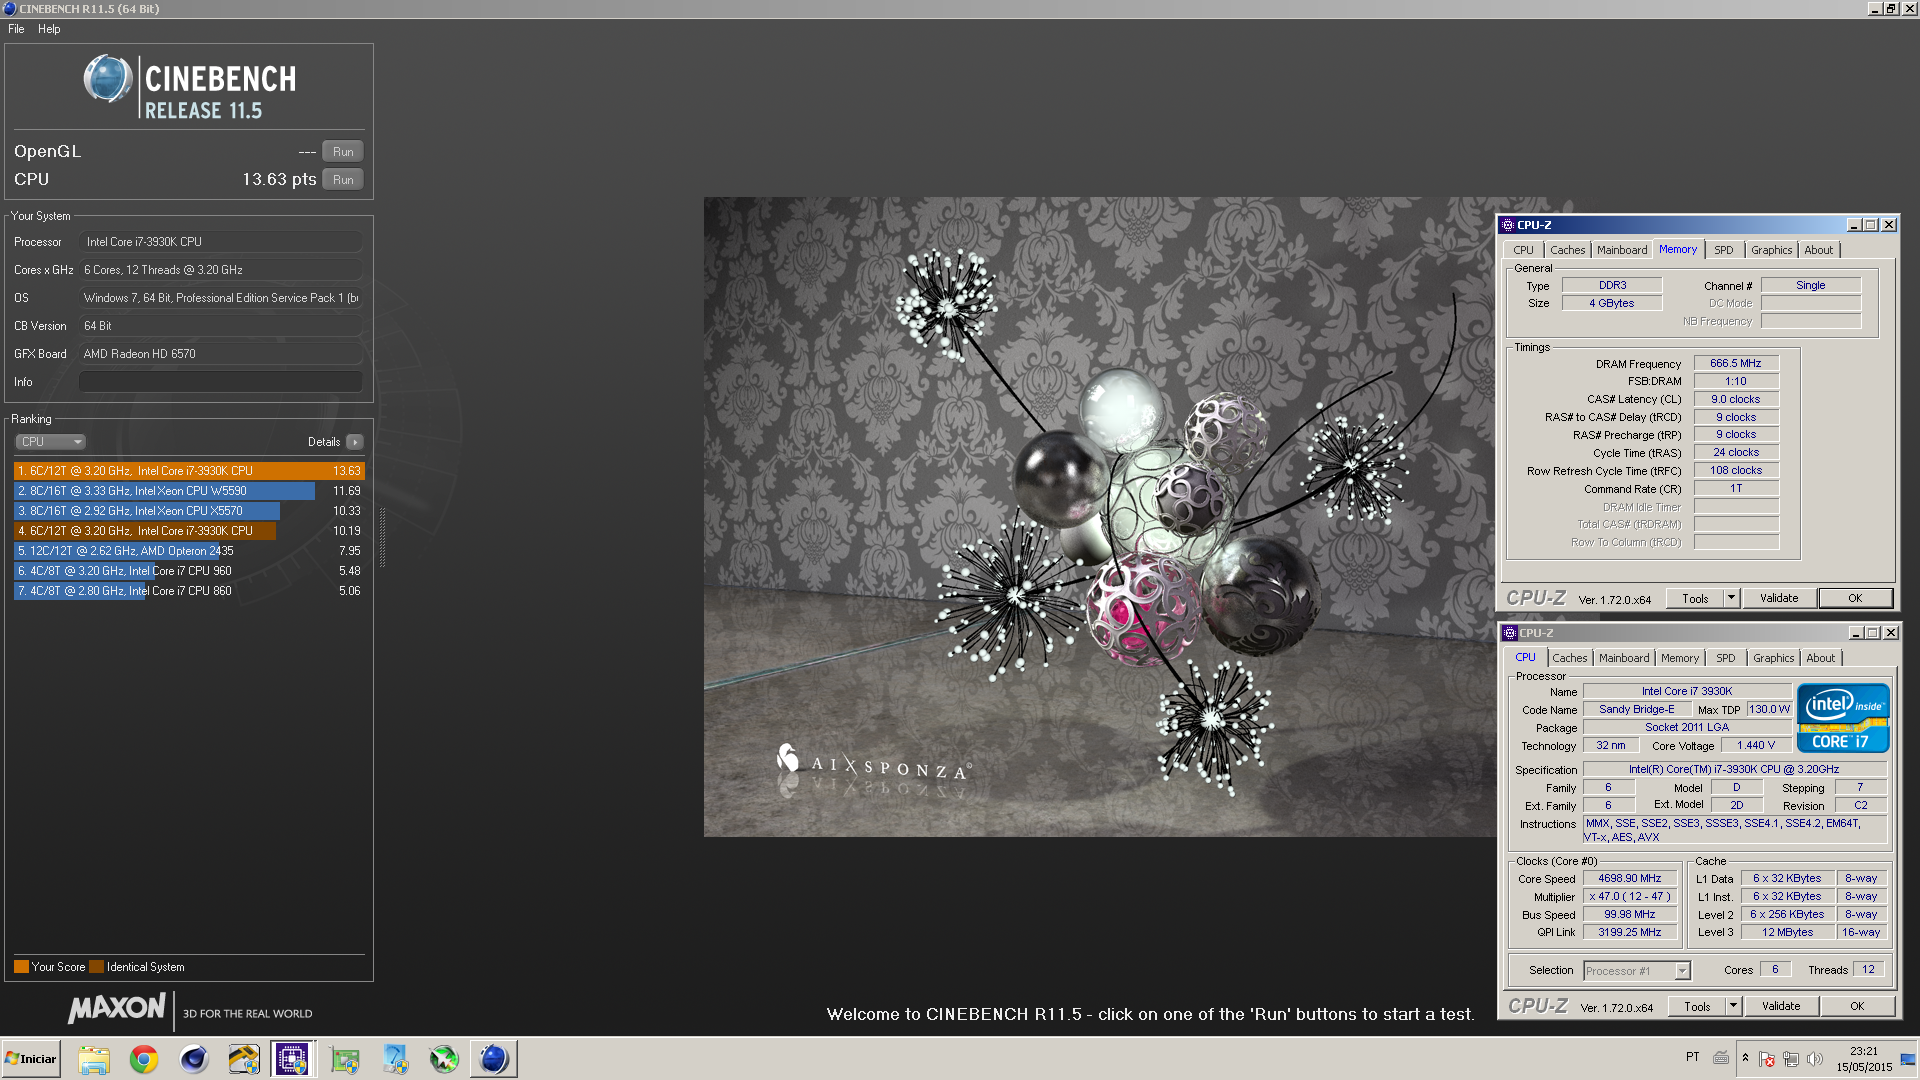Open the CPU ranking type dropdown
1920x1080 pixels.
(50, 442)
